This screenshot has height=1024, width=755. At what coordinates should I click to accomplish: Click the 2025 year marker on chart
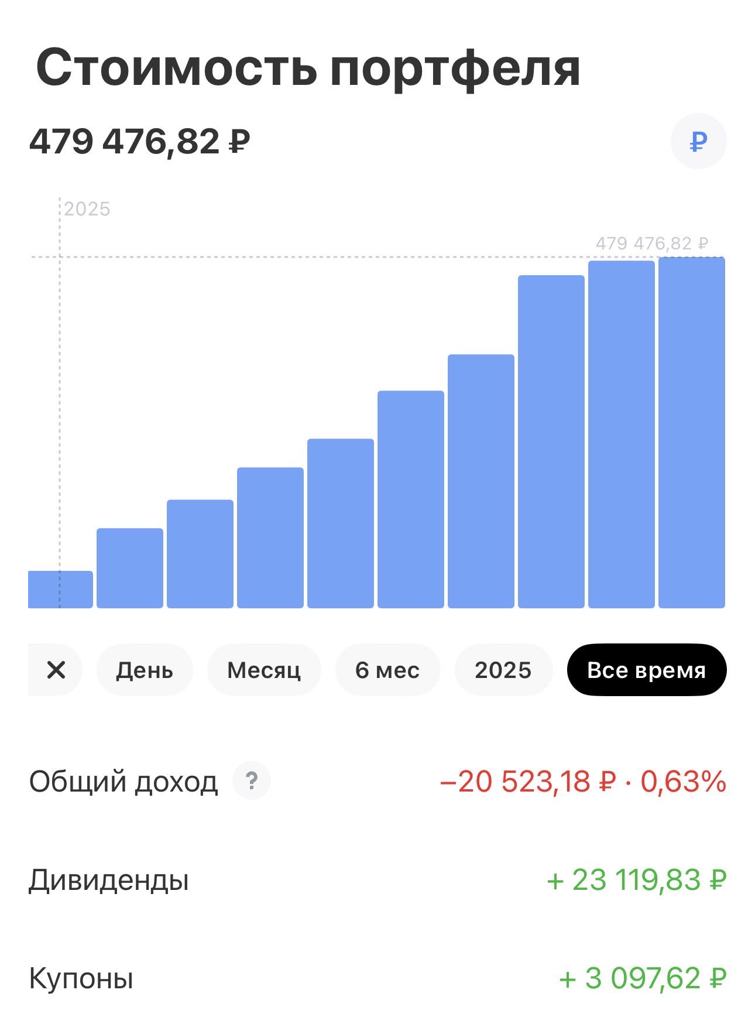pos(87,209)
